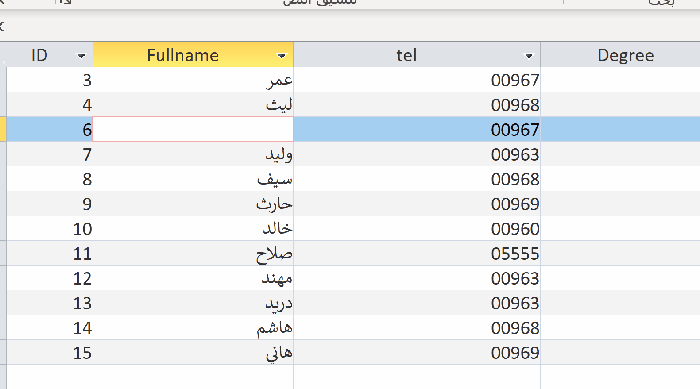Click the row selector for ID 6
This screenshot has height=389, width=700.
(3, 130)
